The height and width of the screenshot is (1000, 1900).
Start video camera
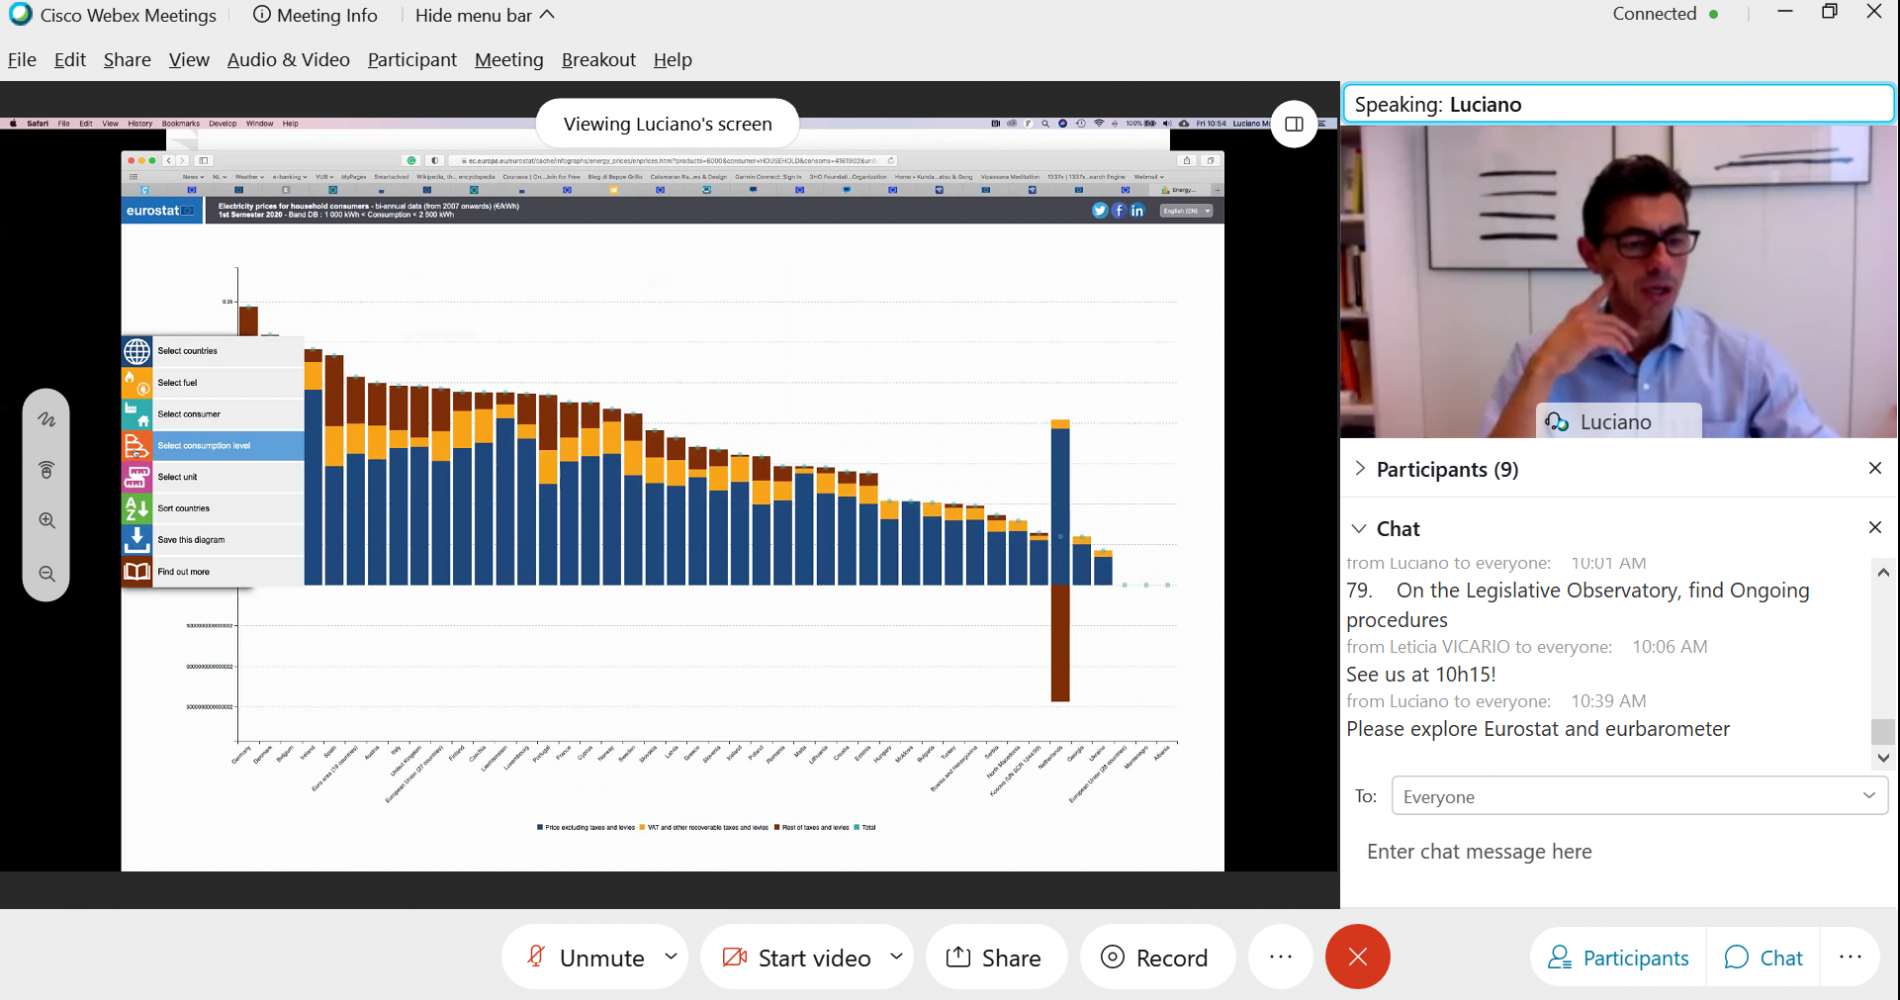797,957
